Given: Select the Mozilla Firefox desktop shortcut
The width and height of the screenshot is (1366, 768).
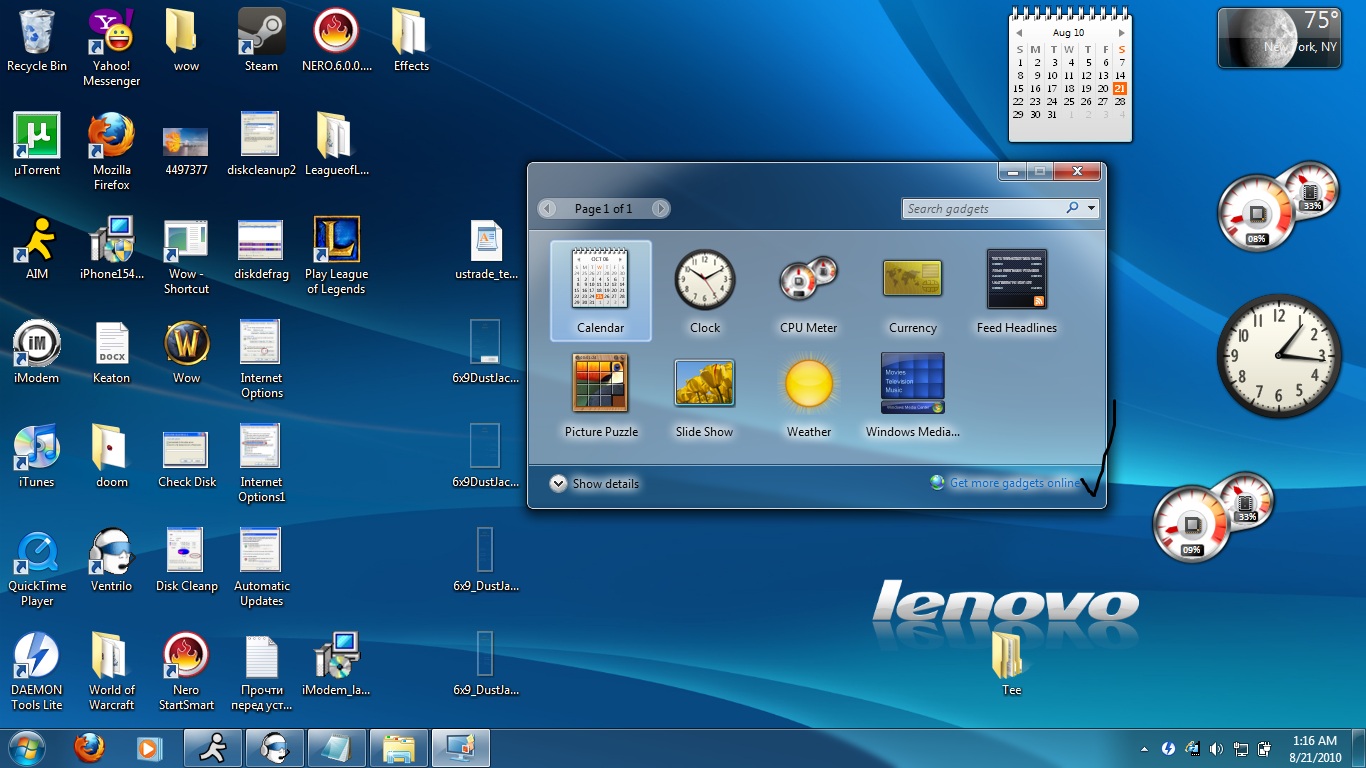Looking at the screenshot, I should 111,152.
